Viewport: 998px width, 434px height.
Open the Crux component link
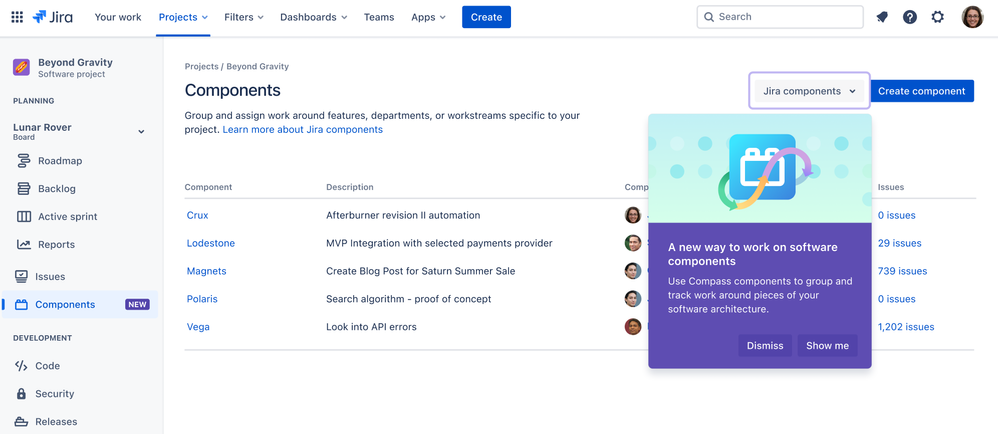(x=197, y=215)
